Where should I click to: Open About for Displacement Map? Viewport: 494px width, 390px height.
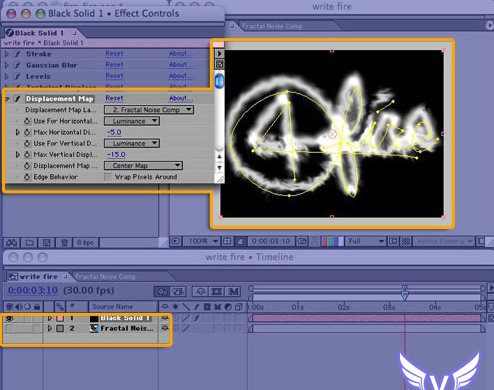(180, 98)
